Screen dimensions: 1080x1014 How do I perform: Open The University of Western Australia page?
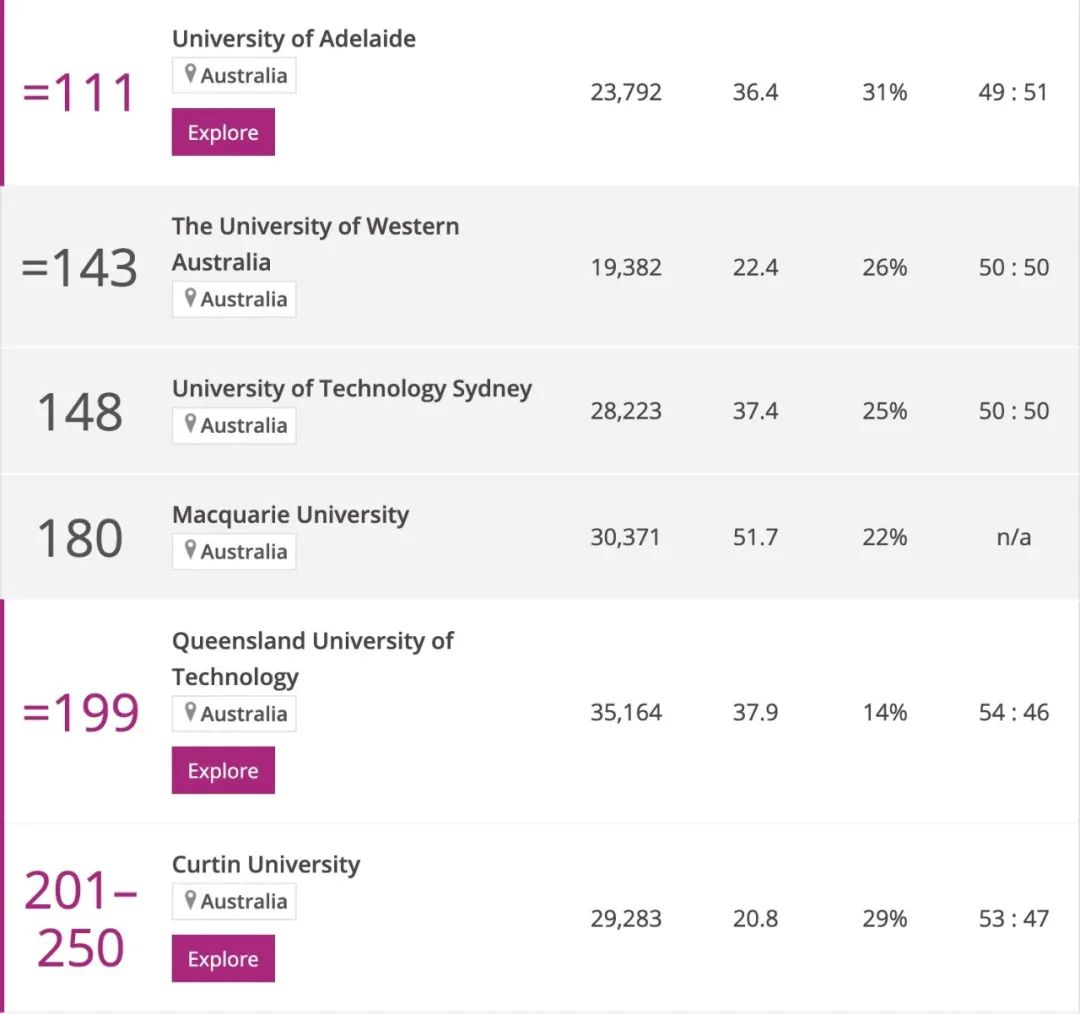tap(315, 244)
